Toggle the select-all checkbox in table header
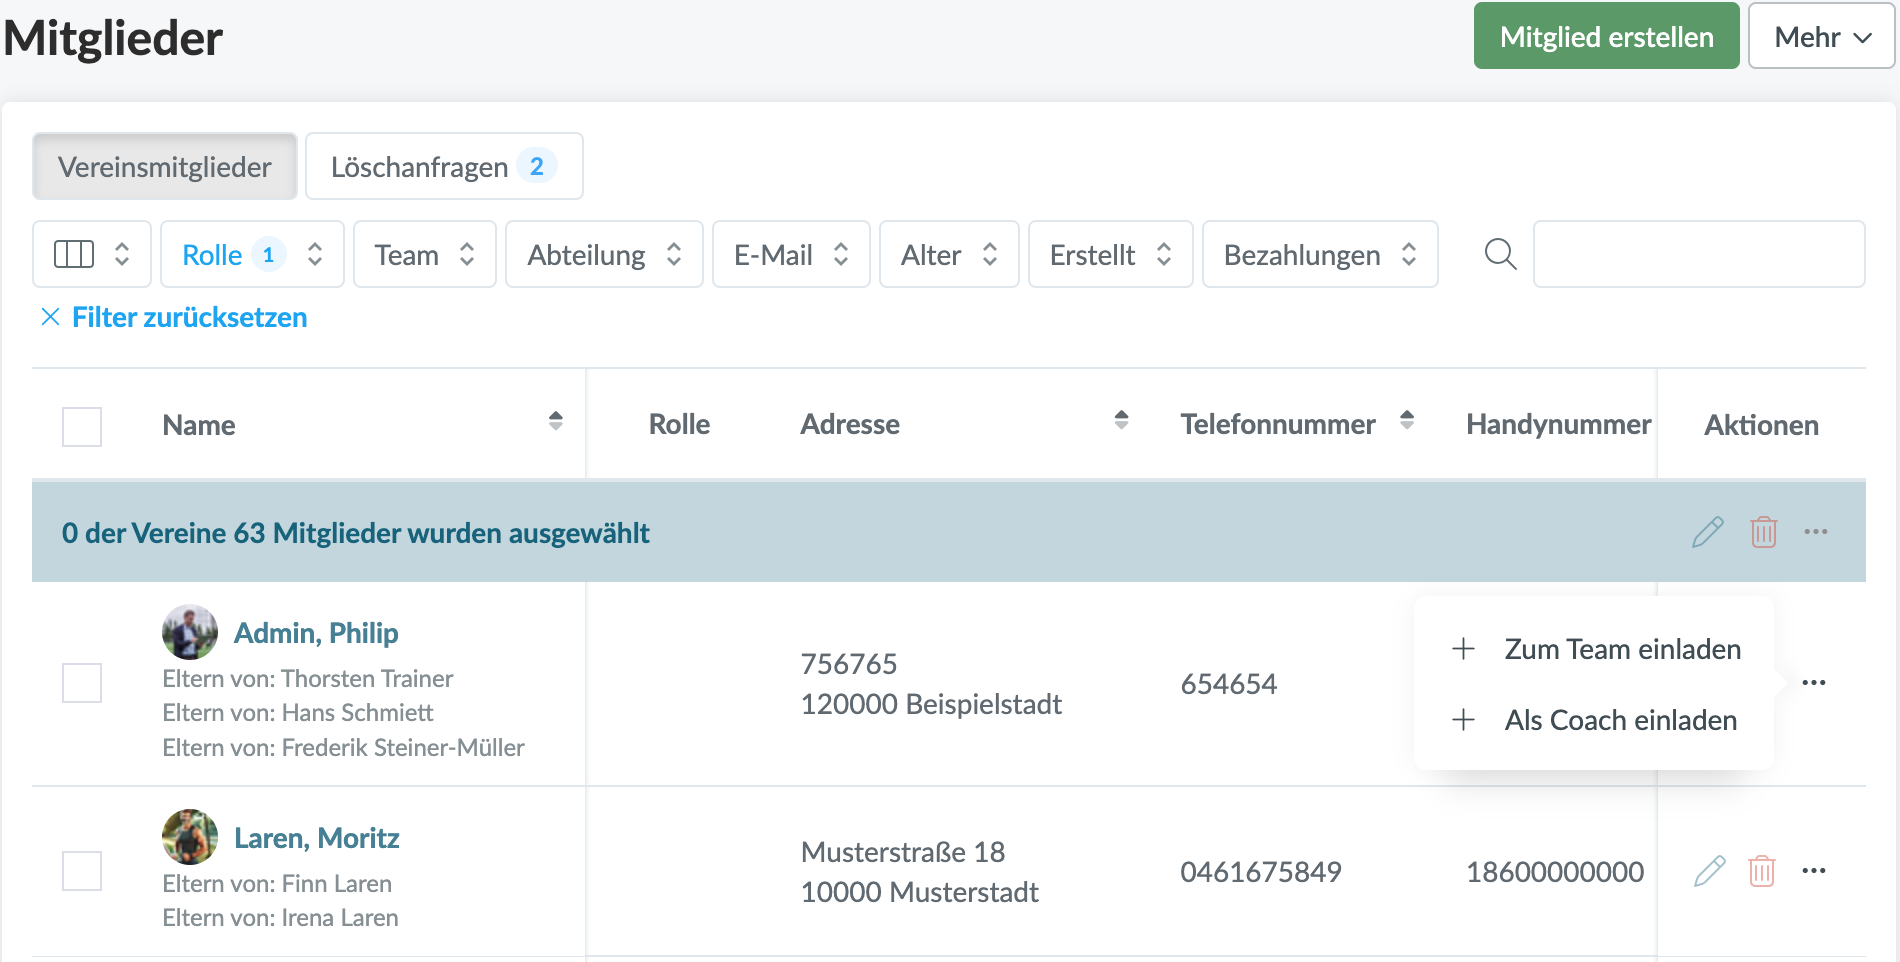The image size is (1900, 962). pyautogui.click(x=82, y=426)
